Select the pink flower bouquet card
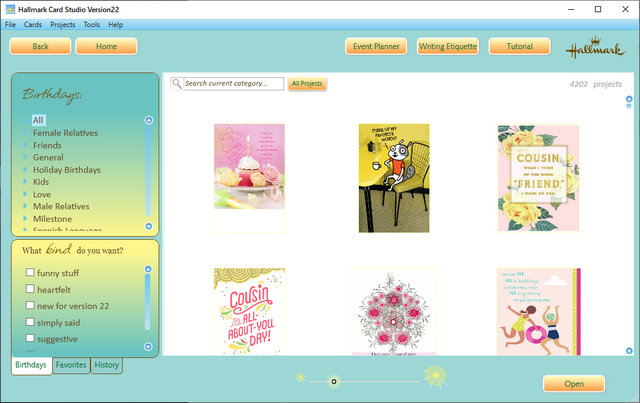This screenshot has width=640, height=403. coord(394,311)
